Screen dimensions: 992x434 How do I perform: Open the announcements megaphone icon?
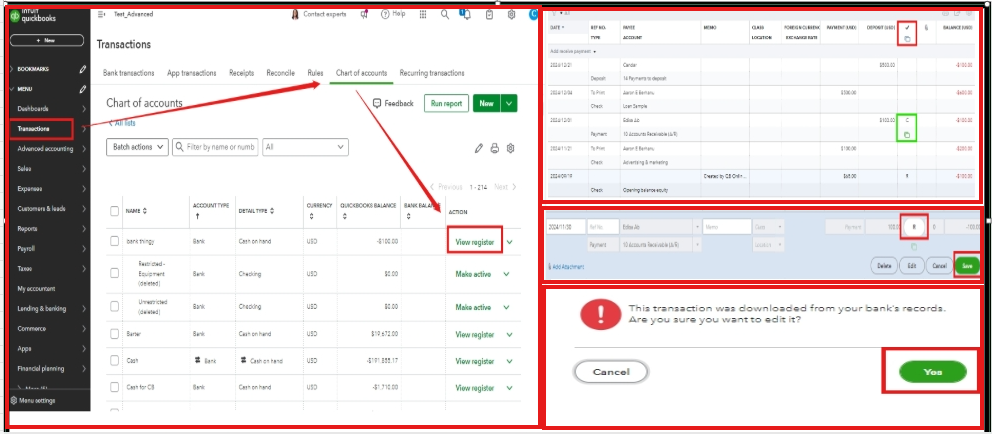[364, 14]
